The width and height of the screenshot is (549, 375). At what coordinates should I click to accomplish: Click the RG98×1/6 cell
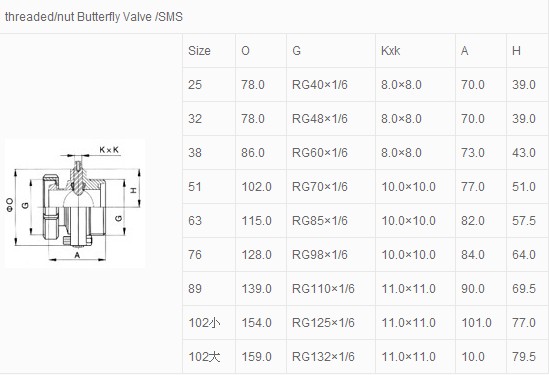pos(331,255)
